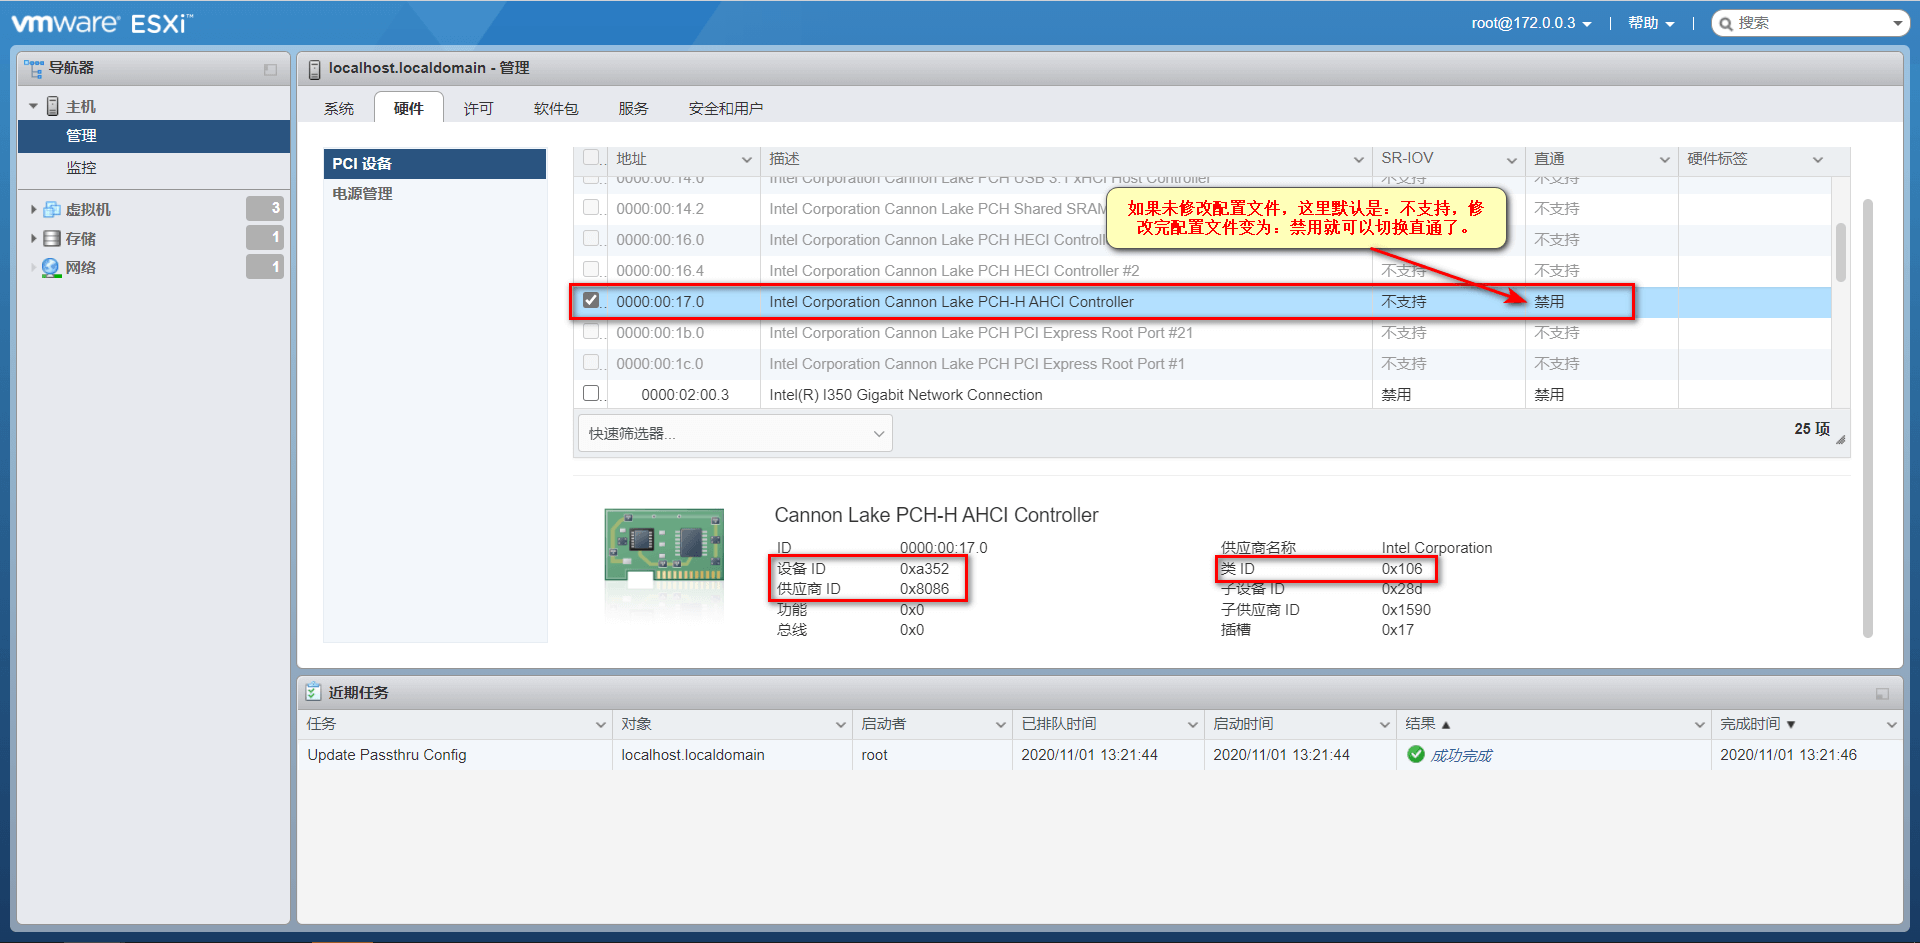This screenshot has height=943, width=1920.
Task: Open the Task column dropdown in Recent Tasks
Action: tap(600, 725)
